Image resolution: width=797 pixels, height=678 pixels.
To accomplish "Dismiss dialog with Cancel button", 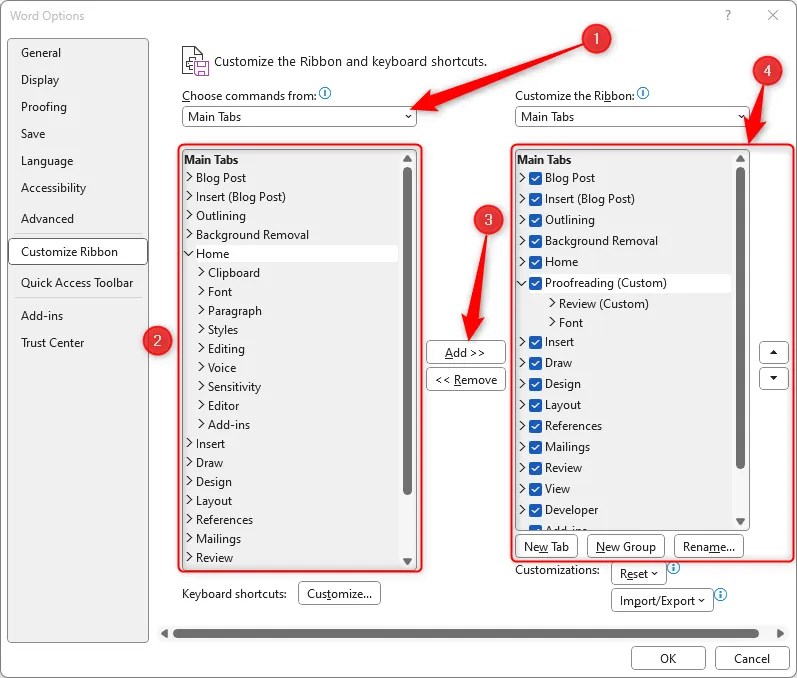I will tap(752, 659).
